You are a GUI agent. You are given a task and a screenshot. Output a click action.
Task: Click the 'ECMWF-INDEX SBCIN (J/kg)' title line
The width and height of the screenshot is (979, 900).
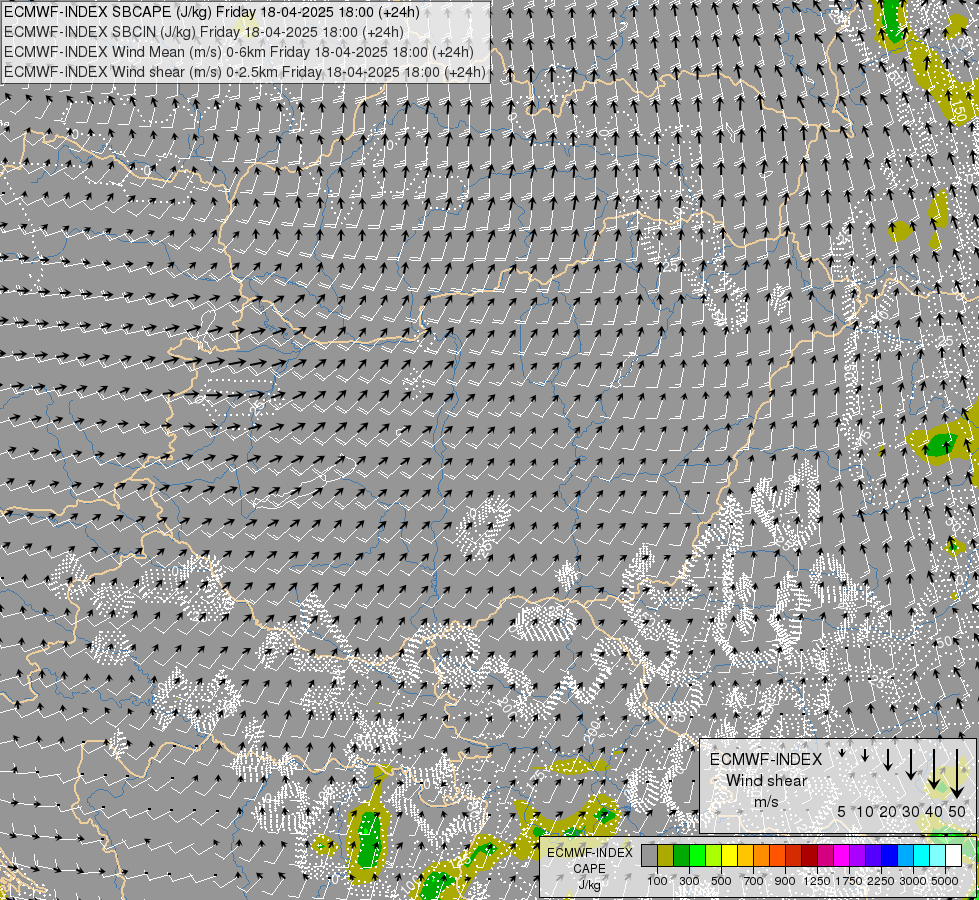[x=204, y=32]
